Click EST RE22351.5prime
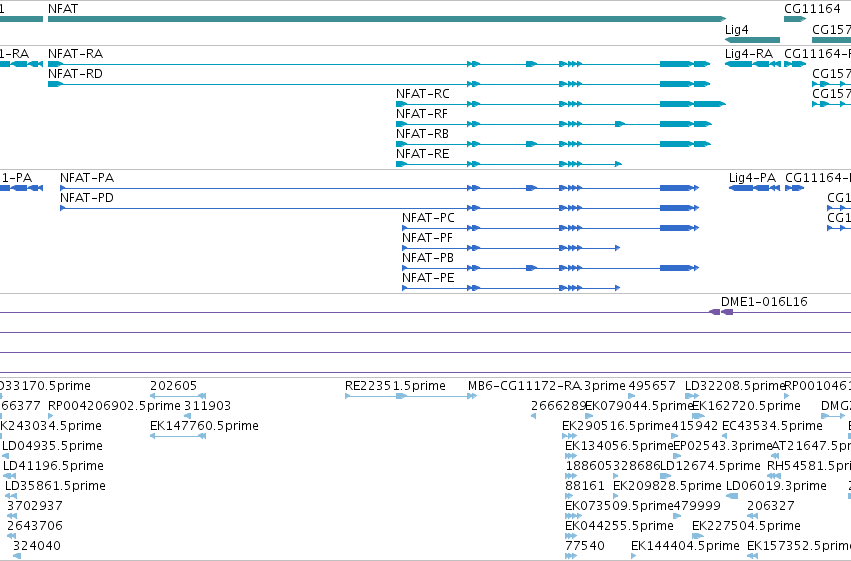 (x=395, y=386)
